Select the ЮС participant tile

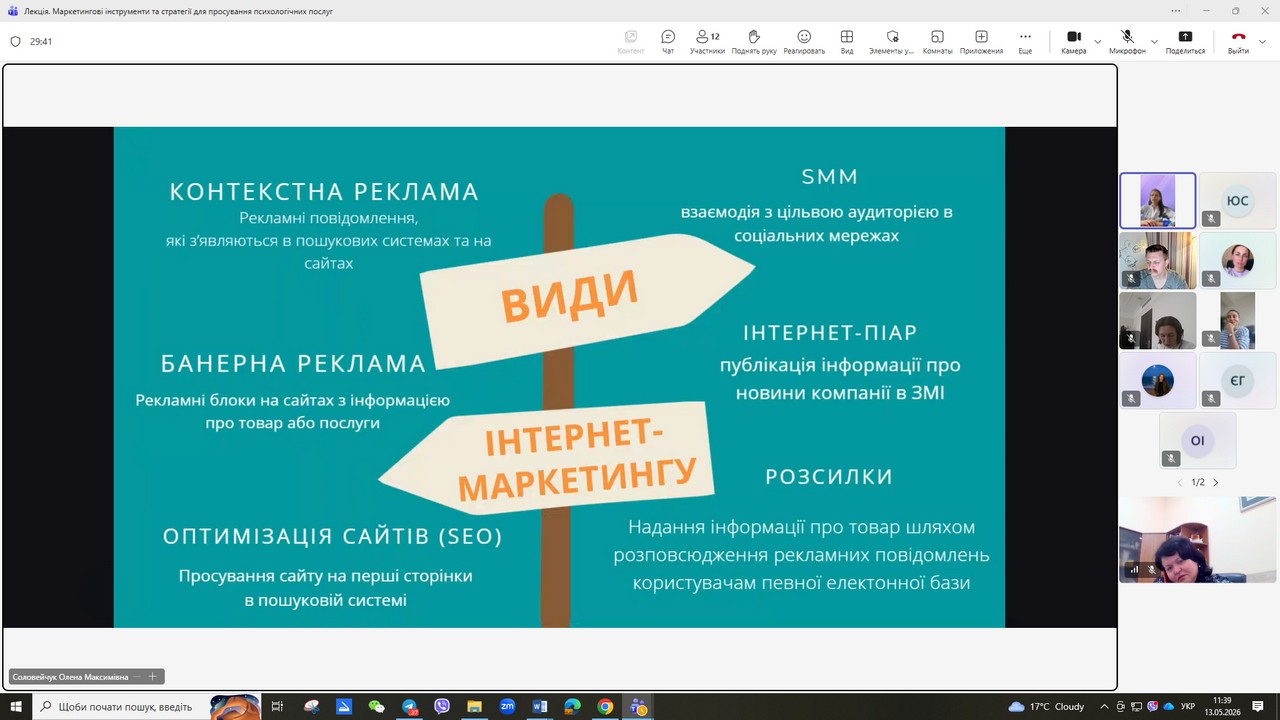click(x=1238, y=201)
